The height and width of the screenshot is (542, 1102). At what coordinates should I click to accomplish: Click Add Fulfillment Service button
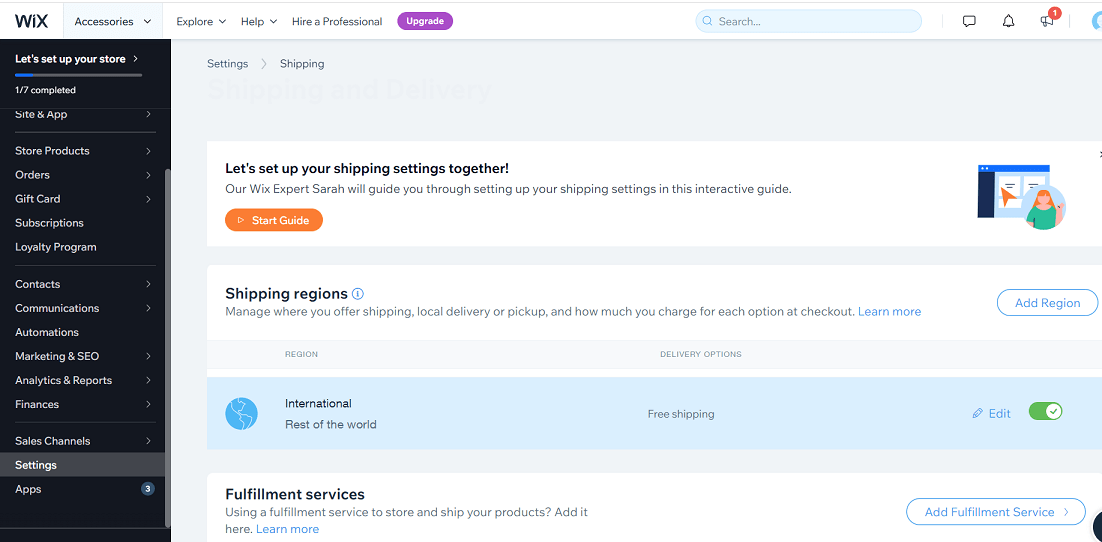(x=996, y=511)
